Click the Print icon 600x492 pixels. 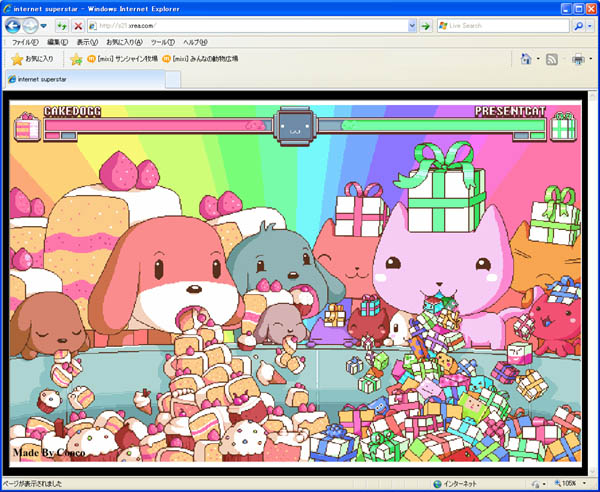click(578, 59)
